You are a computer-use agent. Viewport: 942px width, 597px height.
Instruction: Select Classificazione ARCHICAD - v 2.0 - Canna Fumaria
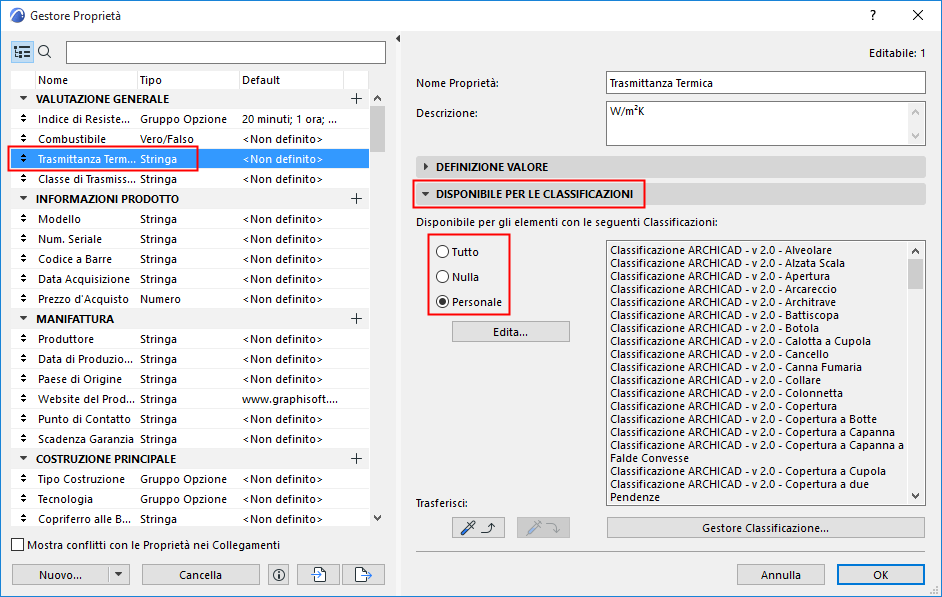pyautogui.click(x=736, y=368)
